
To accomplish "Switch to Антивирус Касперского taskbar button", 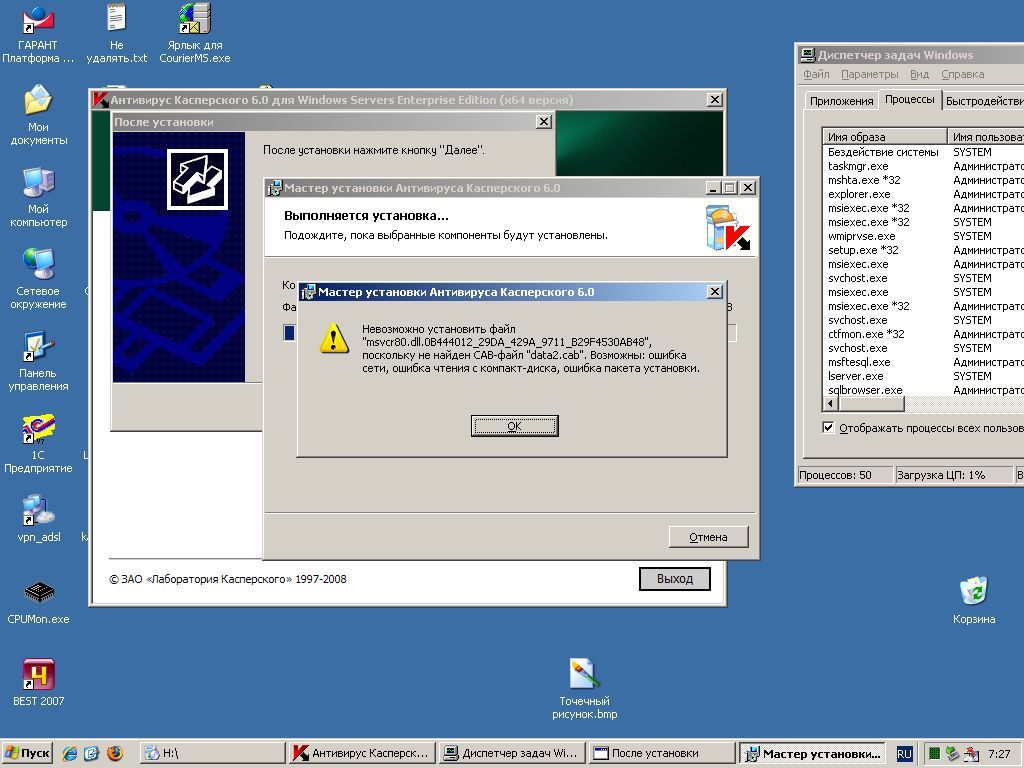I will pyautogui.click(x=363, y=754).
